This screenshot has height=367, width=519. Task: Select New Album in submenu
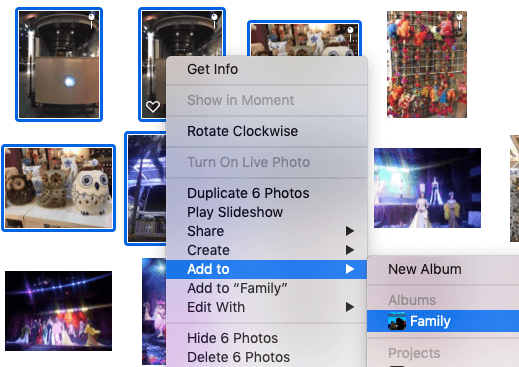coord(443,269)
